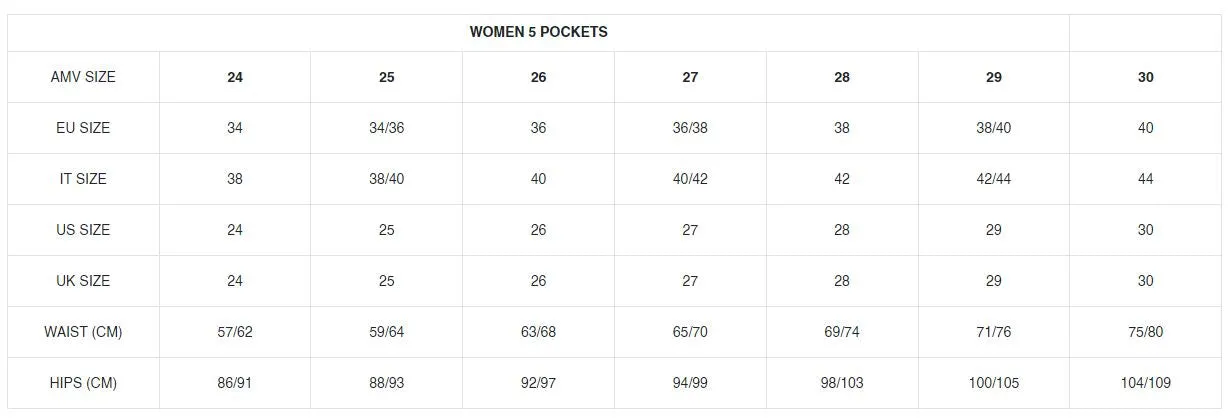This screenshot has width=1232, height=418.
Task: Click the waist 57/62 cell
Action: [x=235, y=332]
